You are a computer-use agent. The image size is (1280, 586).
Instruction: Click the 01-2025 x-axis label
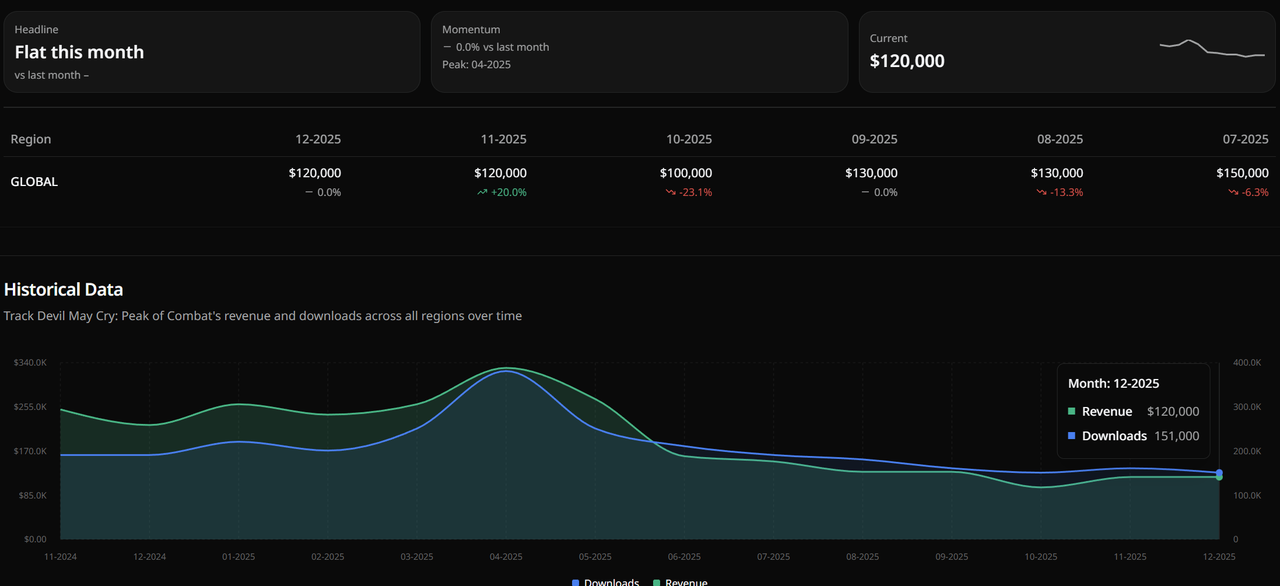pyautogui.click(x=239, y=556)
